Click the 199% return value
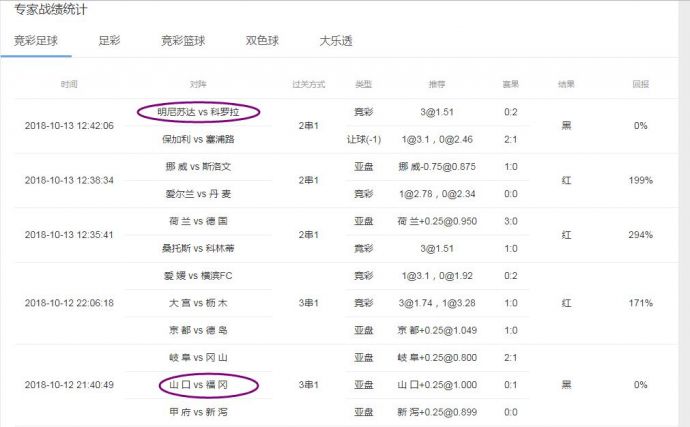The width and height of the screenshot is (690, 427). tap(641, 180)
